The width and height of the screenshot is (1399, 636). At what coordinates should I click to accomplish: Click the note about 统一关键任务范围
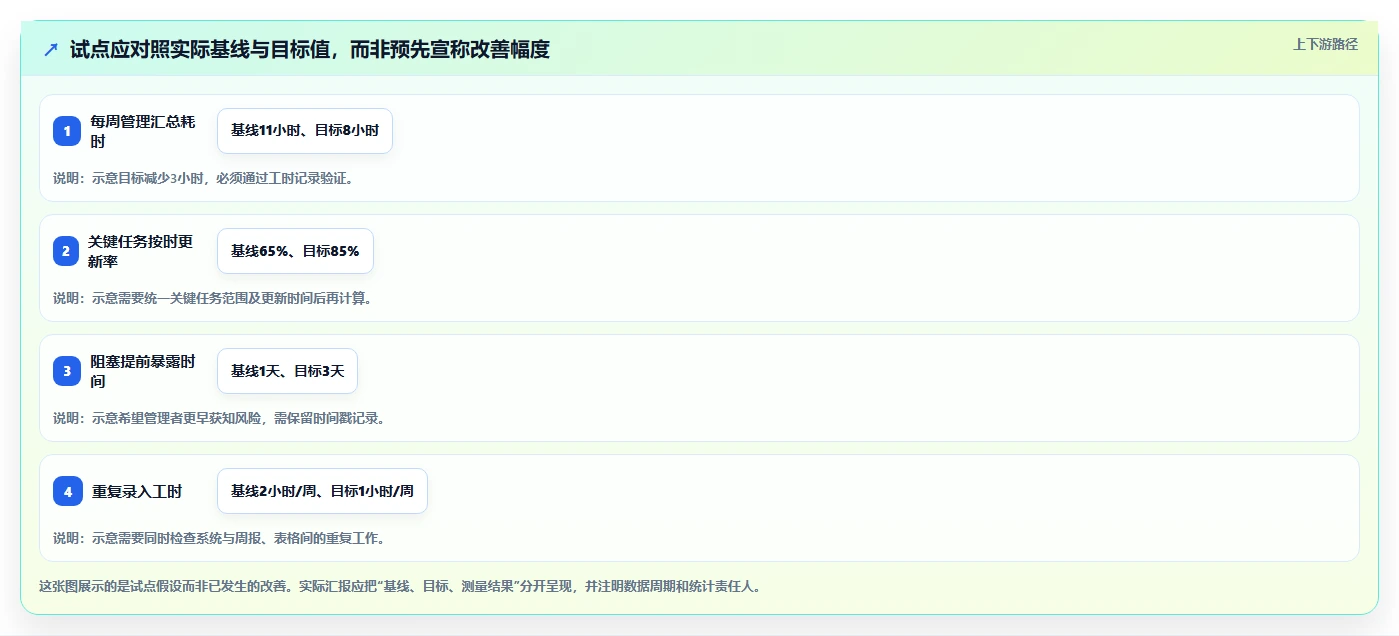click(212, 298)
